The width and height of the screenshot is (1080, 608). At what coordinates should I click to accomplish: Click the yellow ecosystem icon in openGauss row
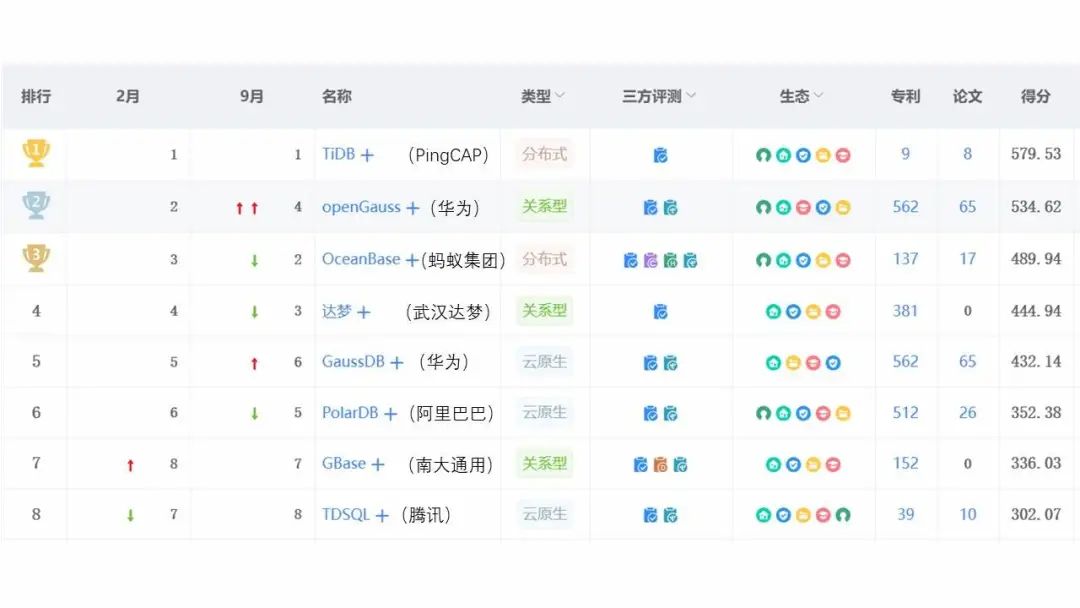click(842, 207)
